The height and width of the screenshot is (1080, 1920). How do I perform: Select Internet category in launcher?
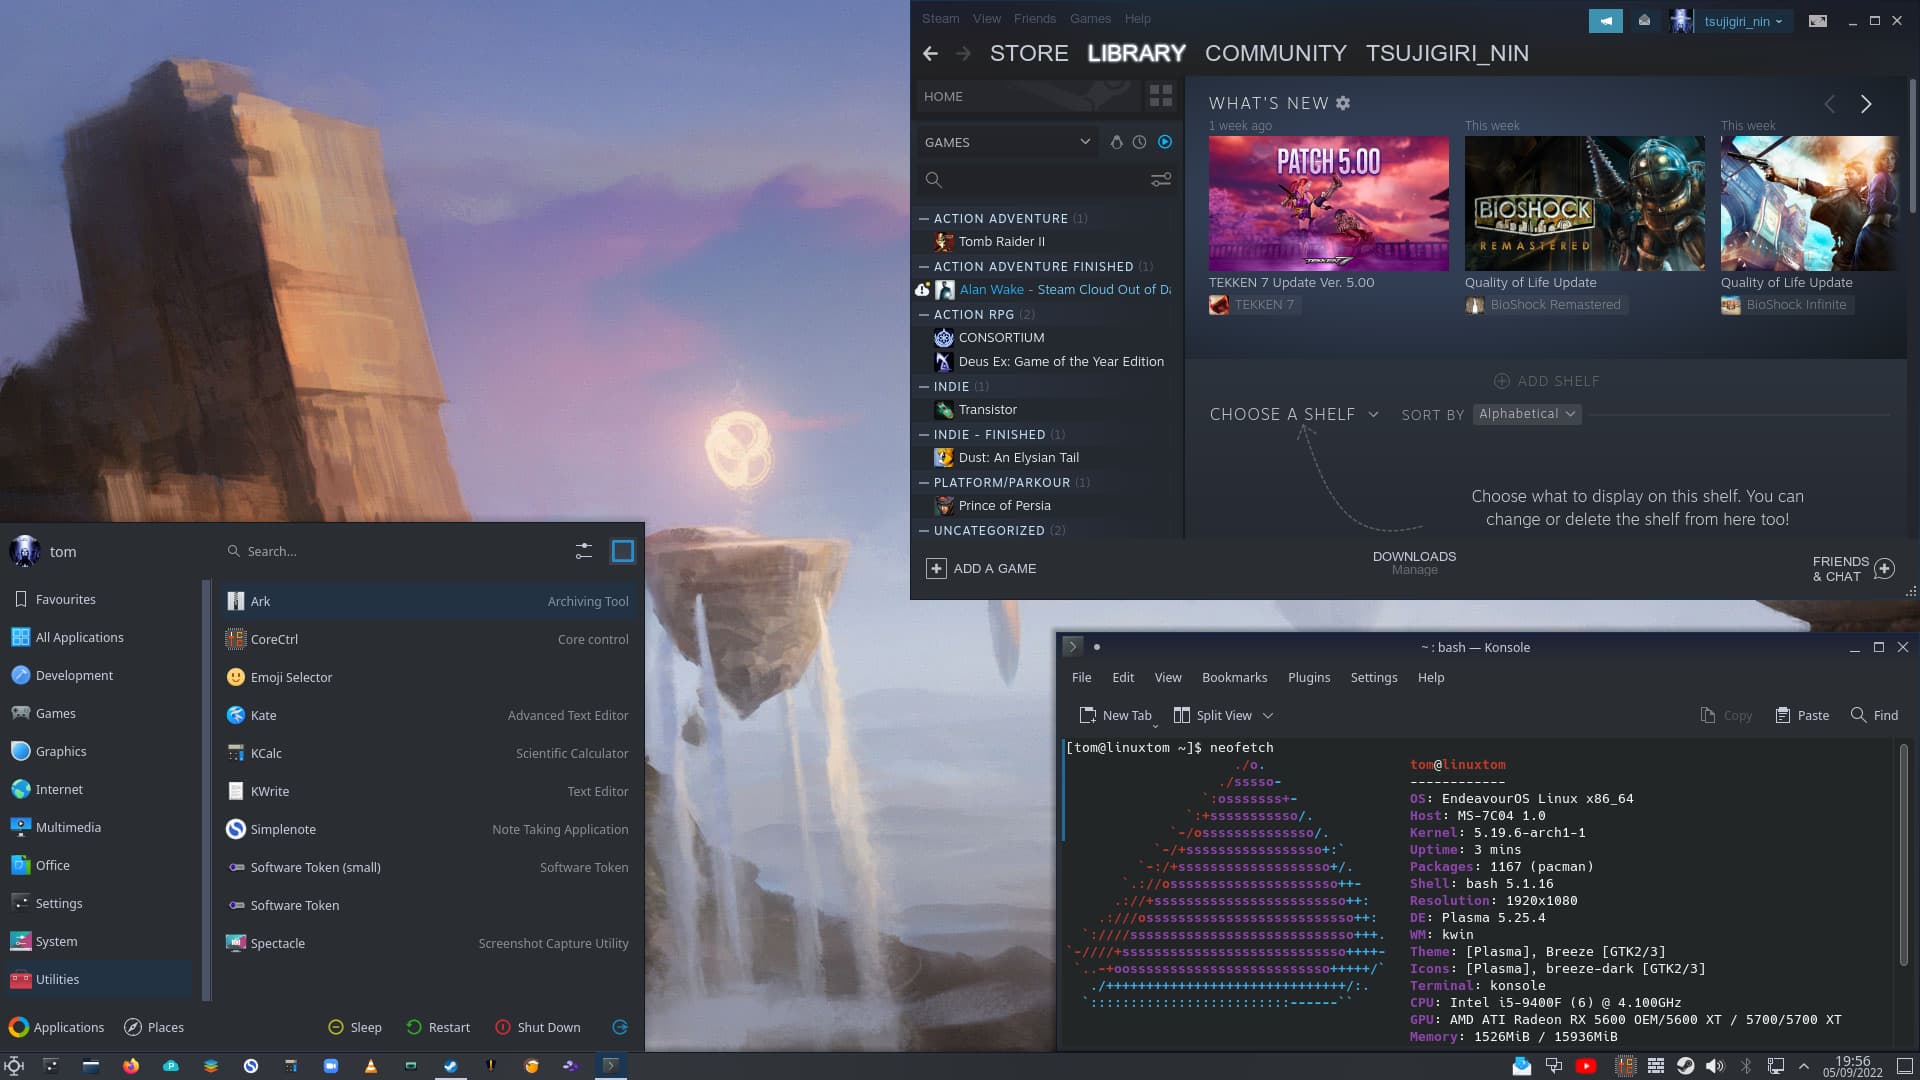[98, 789]
